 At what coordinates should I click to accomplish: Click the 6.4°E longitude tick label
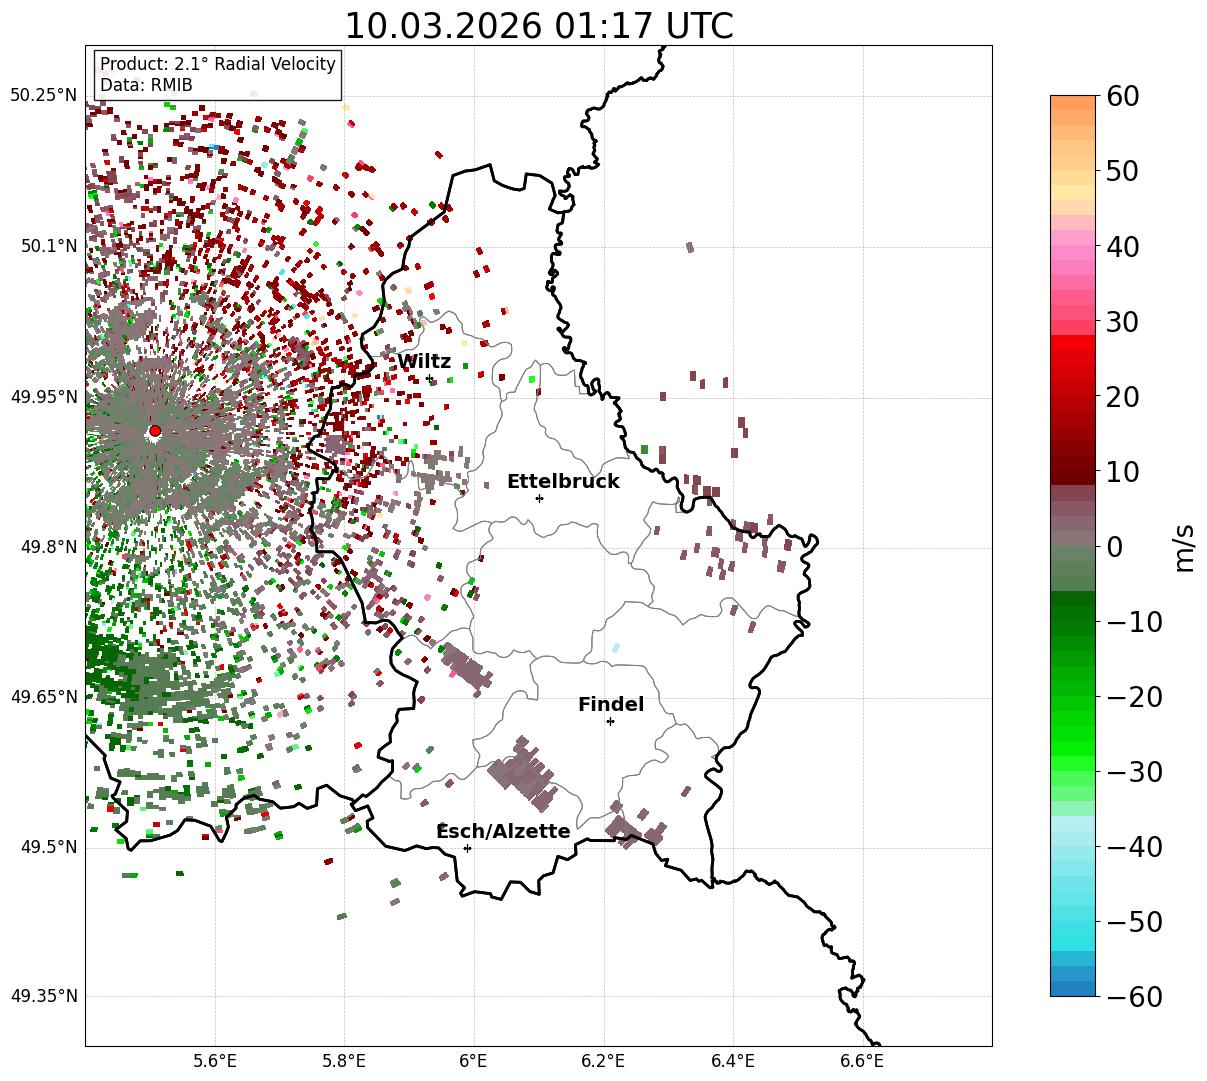pyautogui.click(x=733, y=1063)
